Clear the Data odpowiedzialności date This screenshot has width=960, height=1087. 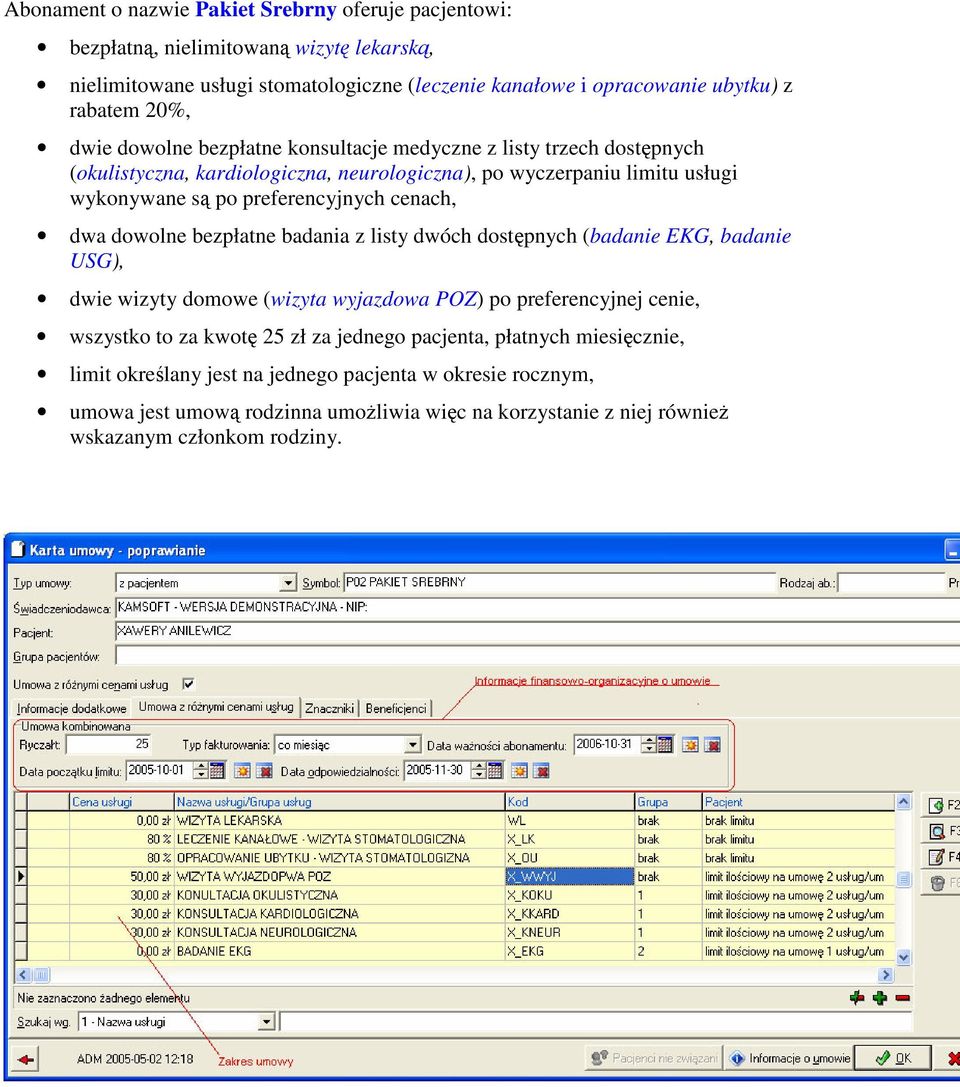(x=541, y=770)
